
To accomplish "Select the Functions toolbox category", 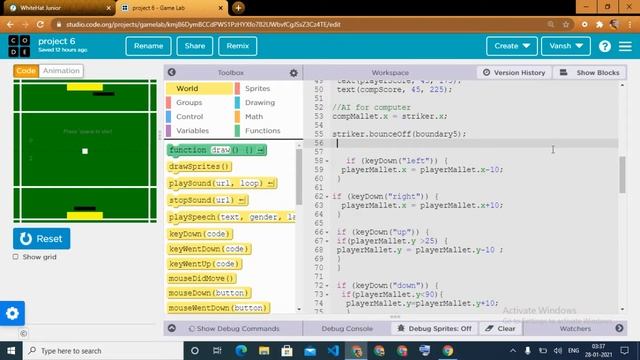I will click(269, 131).
